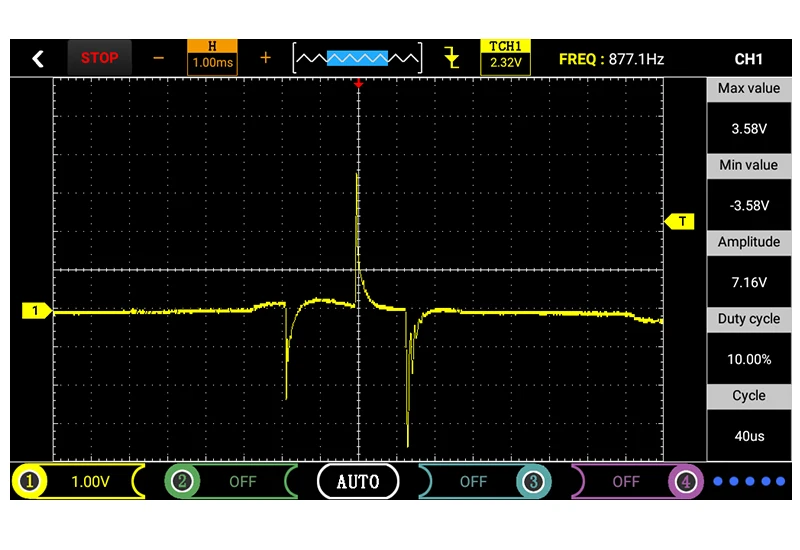Image resolution: width=800 pixels, height=550 pixels.
Task: Open the channel 3 OFF setting
Action: [473, 482]
